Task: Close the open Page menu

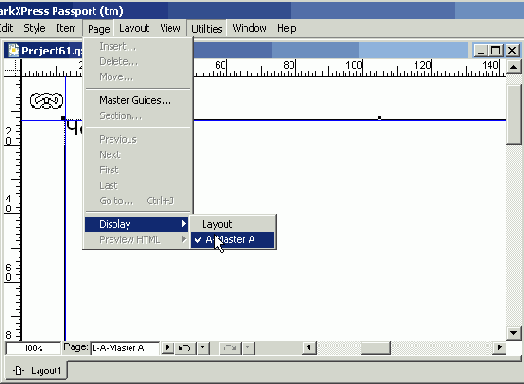Action: (x=99, y=29)
